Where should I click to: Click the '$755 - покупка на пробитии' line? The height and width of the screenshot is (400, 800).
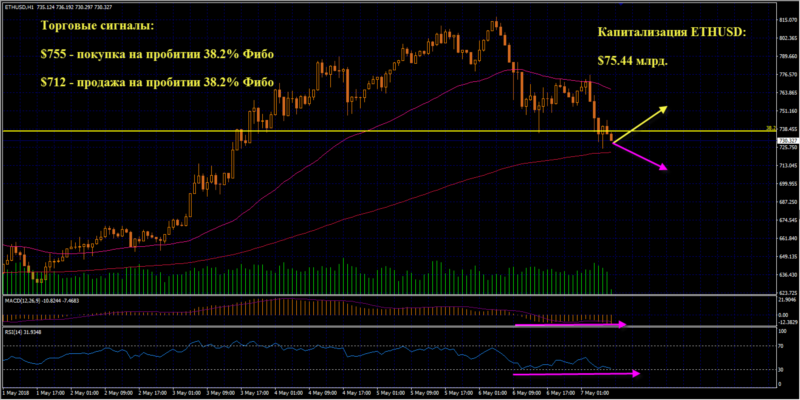[157, 55]
